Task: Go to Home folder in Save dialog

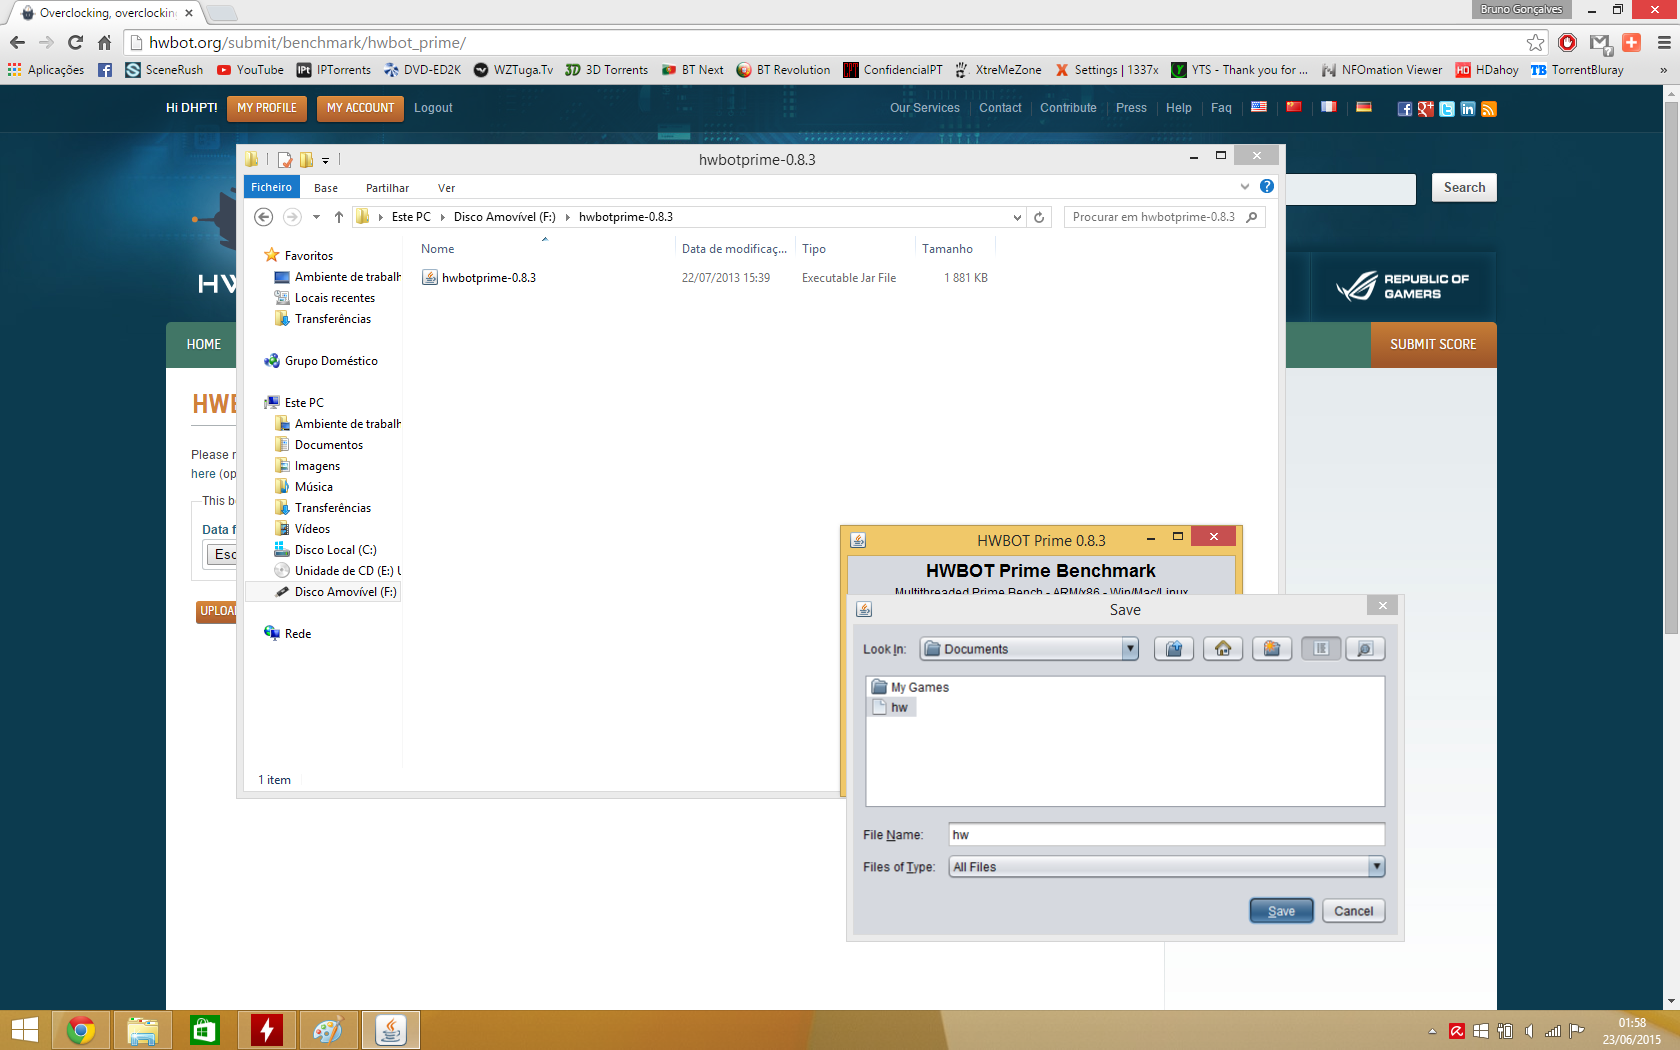Action: (x=1223, y=649)
